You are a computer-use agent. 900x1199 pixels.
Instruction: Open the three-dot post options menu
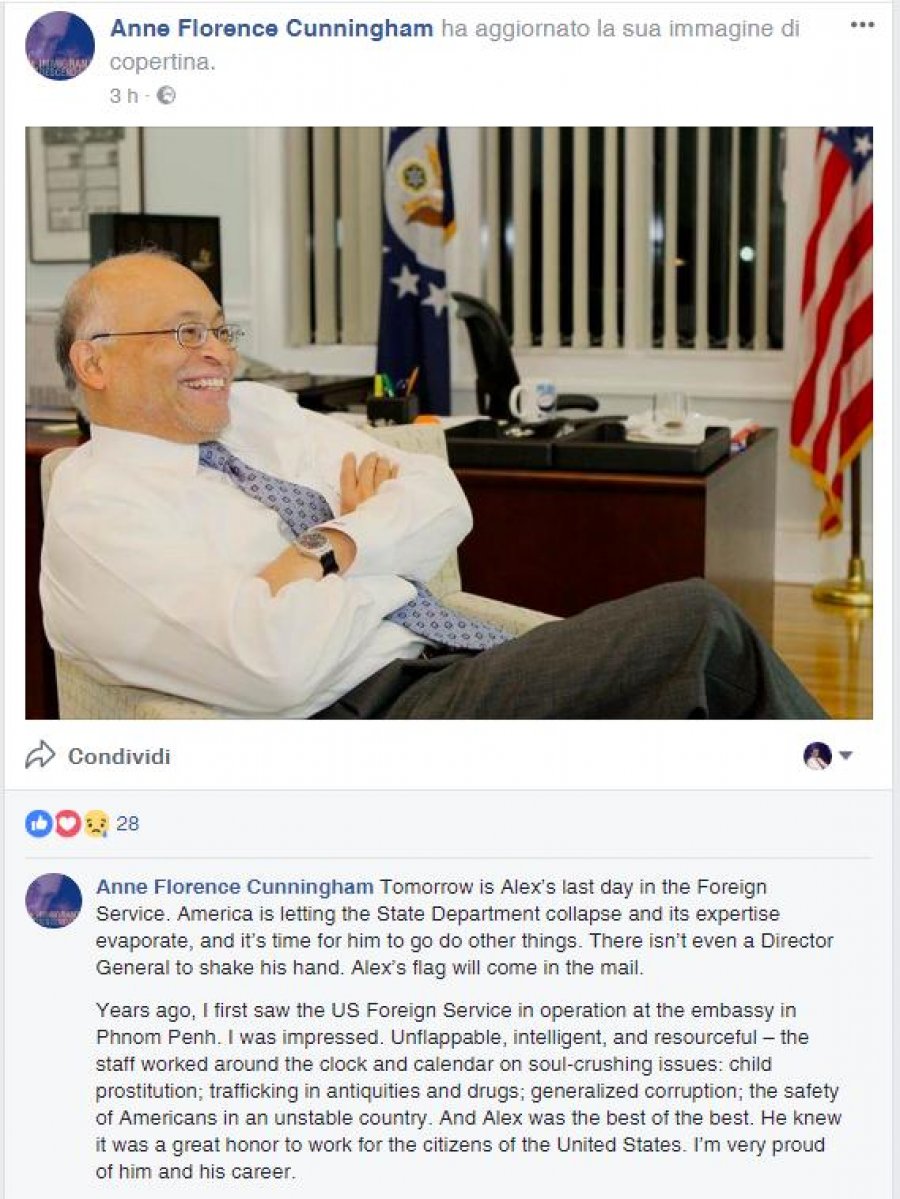pyautogui.click(x=862, y=25)
